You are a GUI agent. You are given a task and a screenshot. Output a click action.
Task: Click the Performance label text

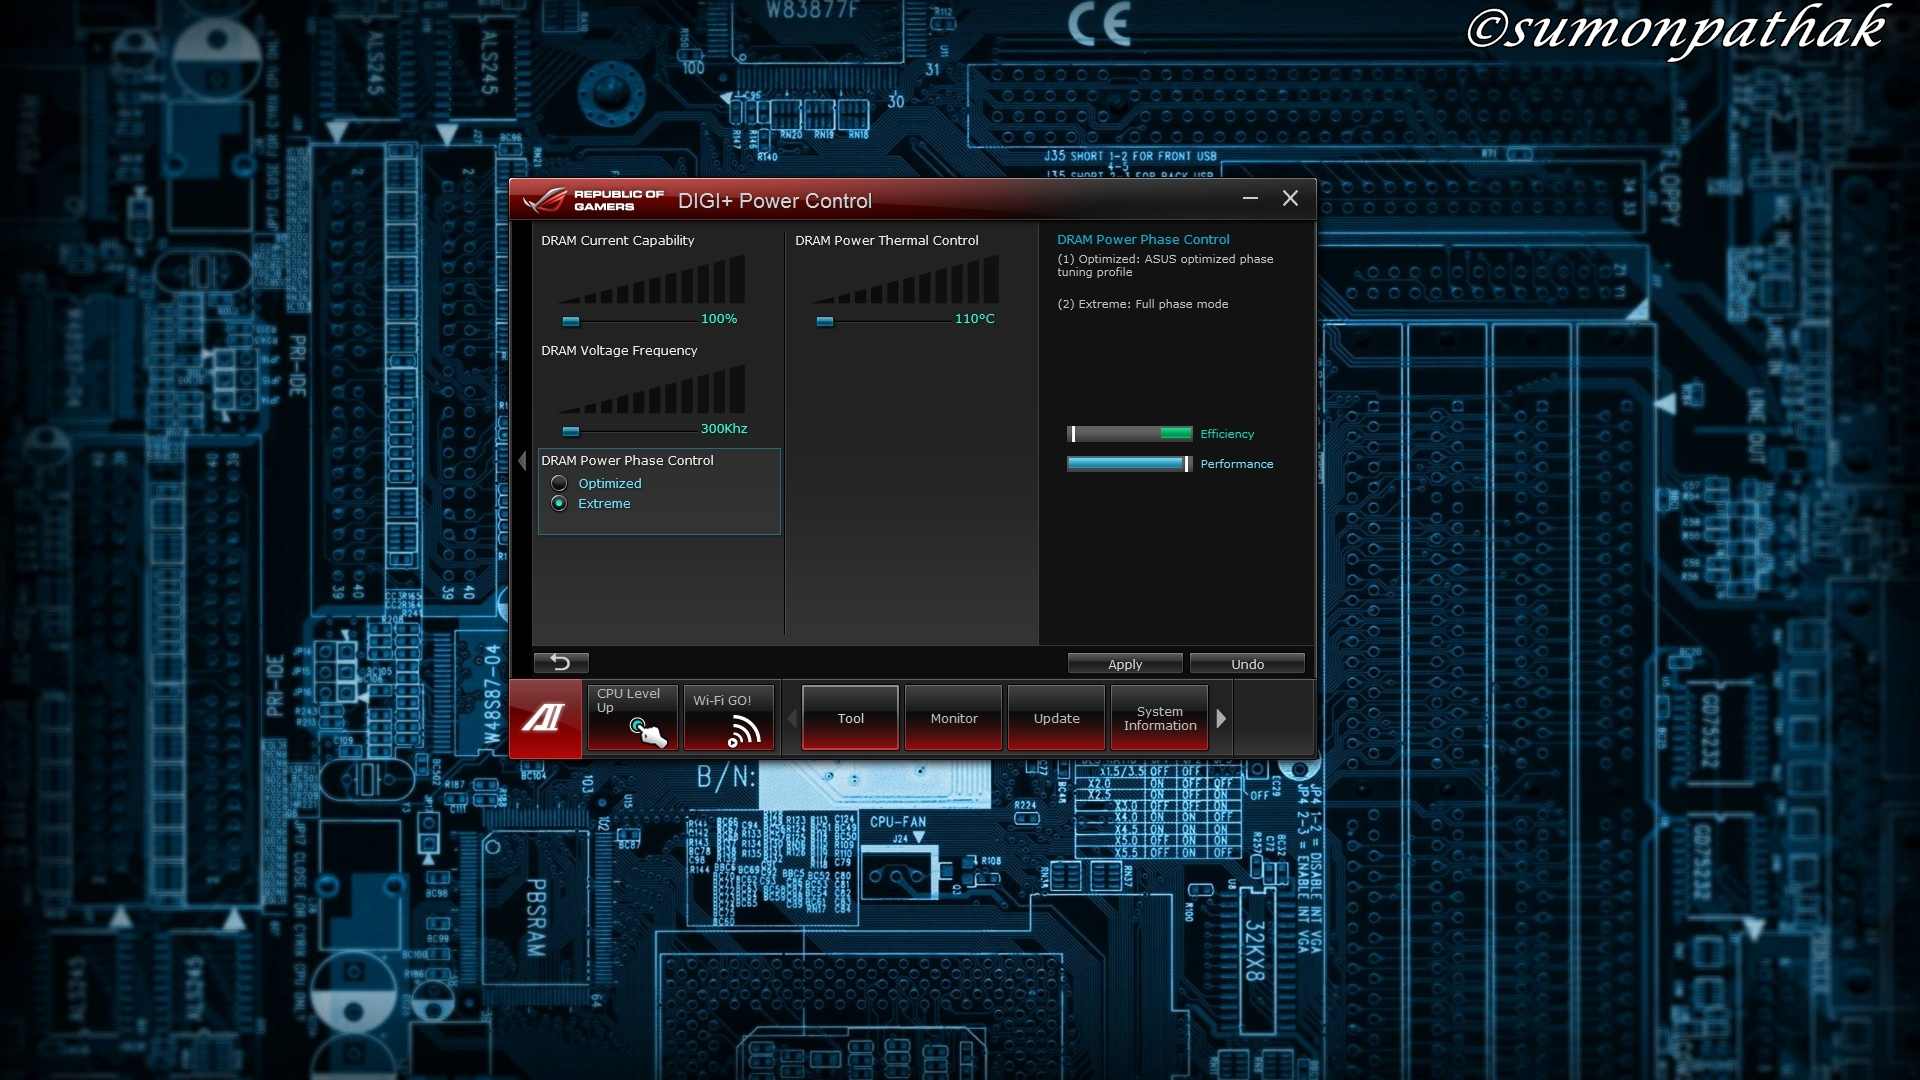1237,464
